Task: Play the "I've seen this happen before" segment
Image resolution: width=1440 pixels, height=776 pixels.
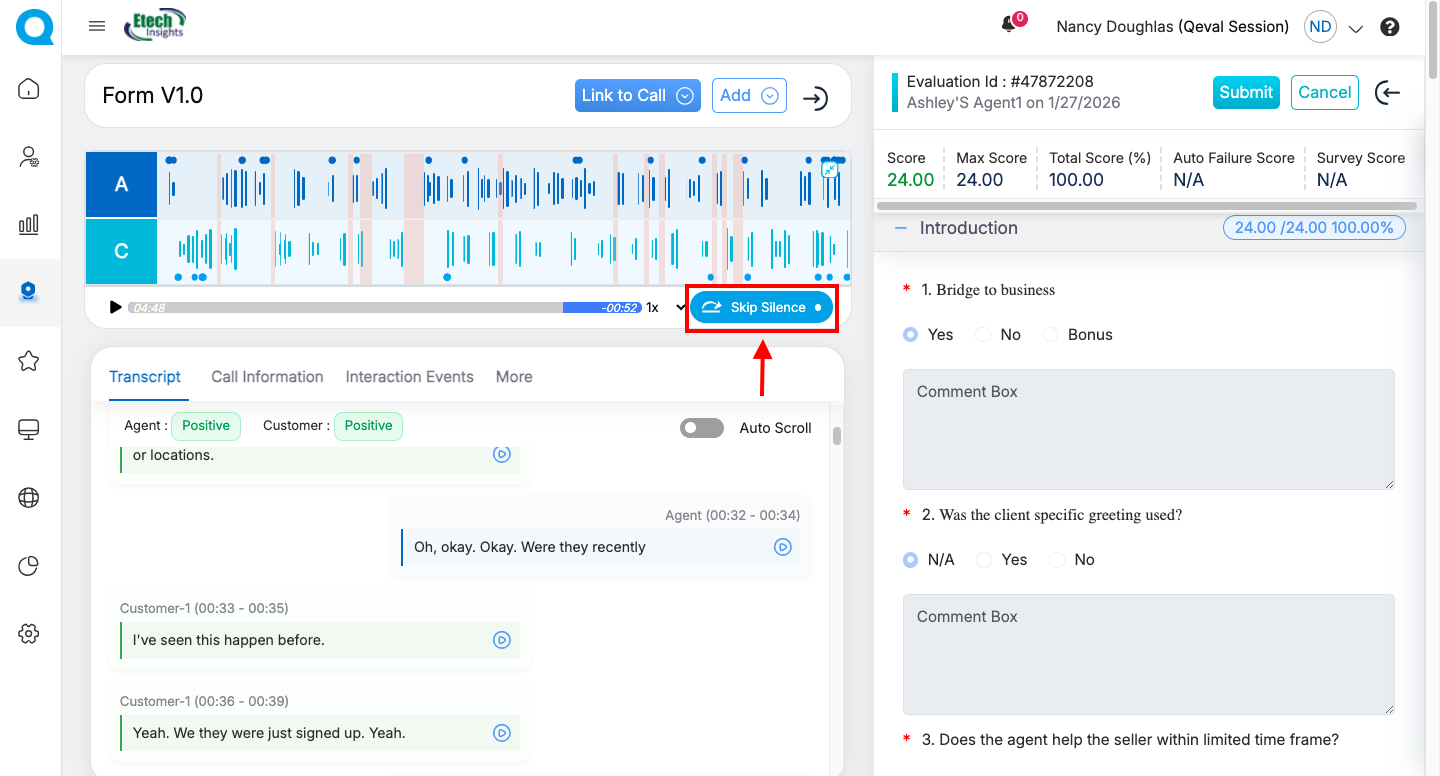Action: (x=502, y=640)
